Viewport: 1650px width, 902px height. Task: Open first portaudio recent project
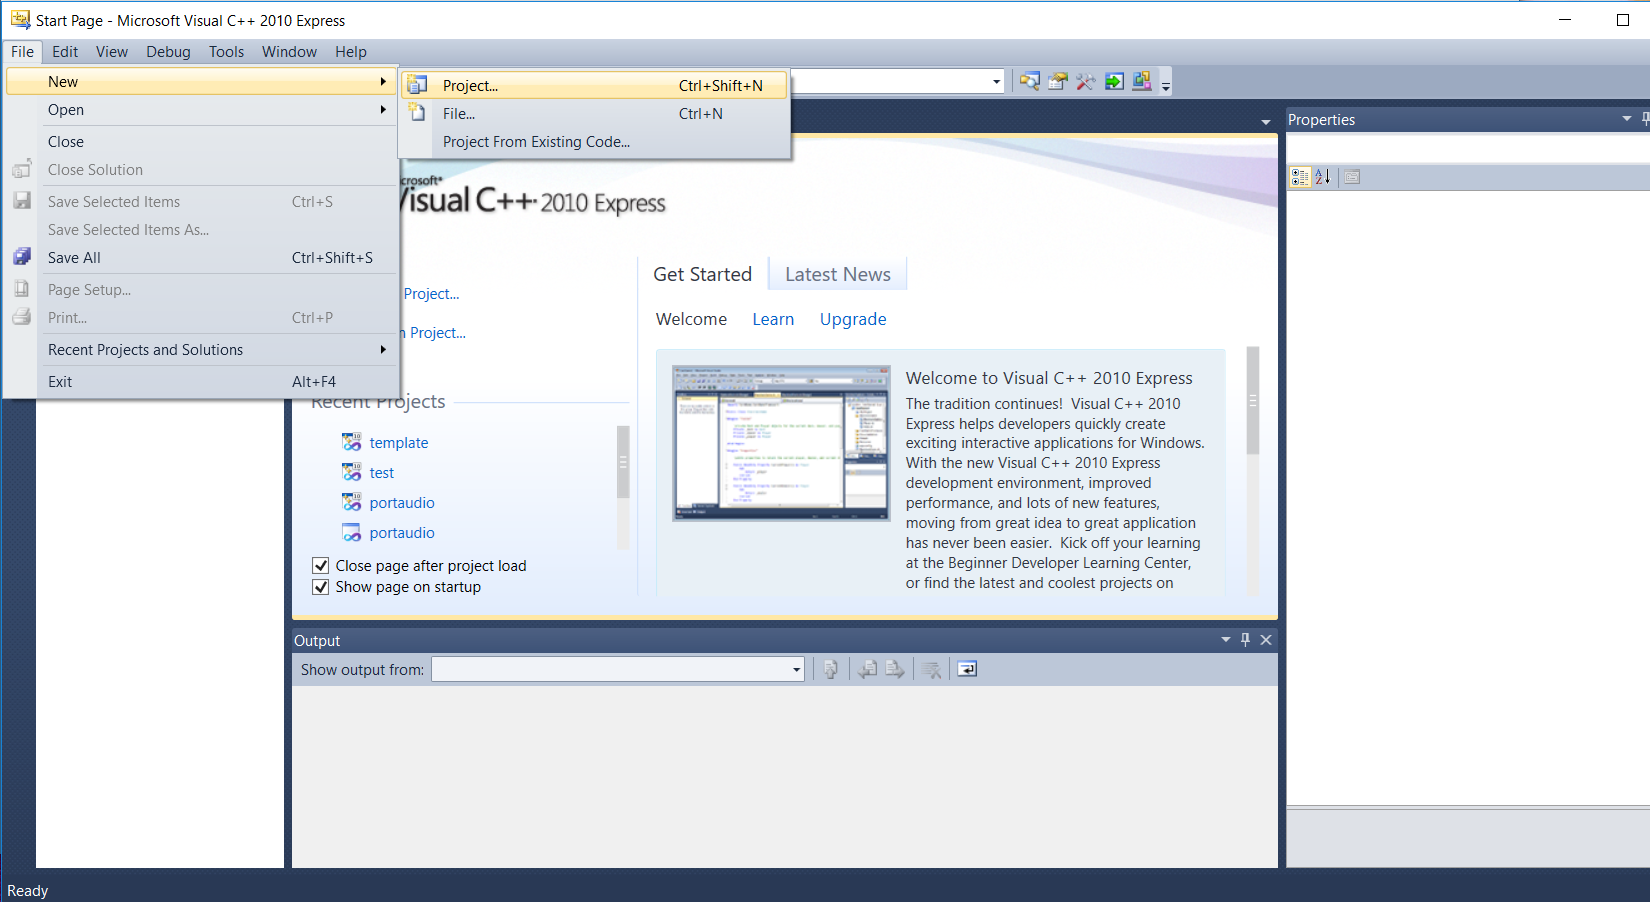402,502
